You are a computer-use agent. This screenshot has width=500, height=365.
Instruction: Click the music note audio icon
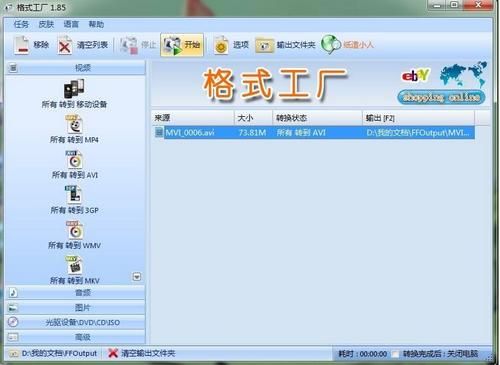13,293
